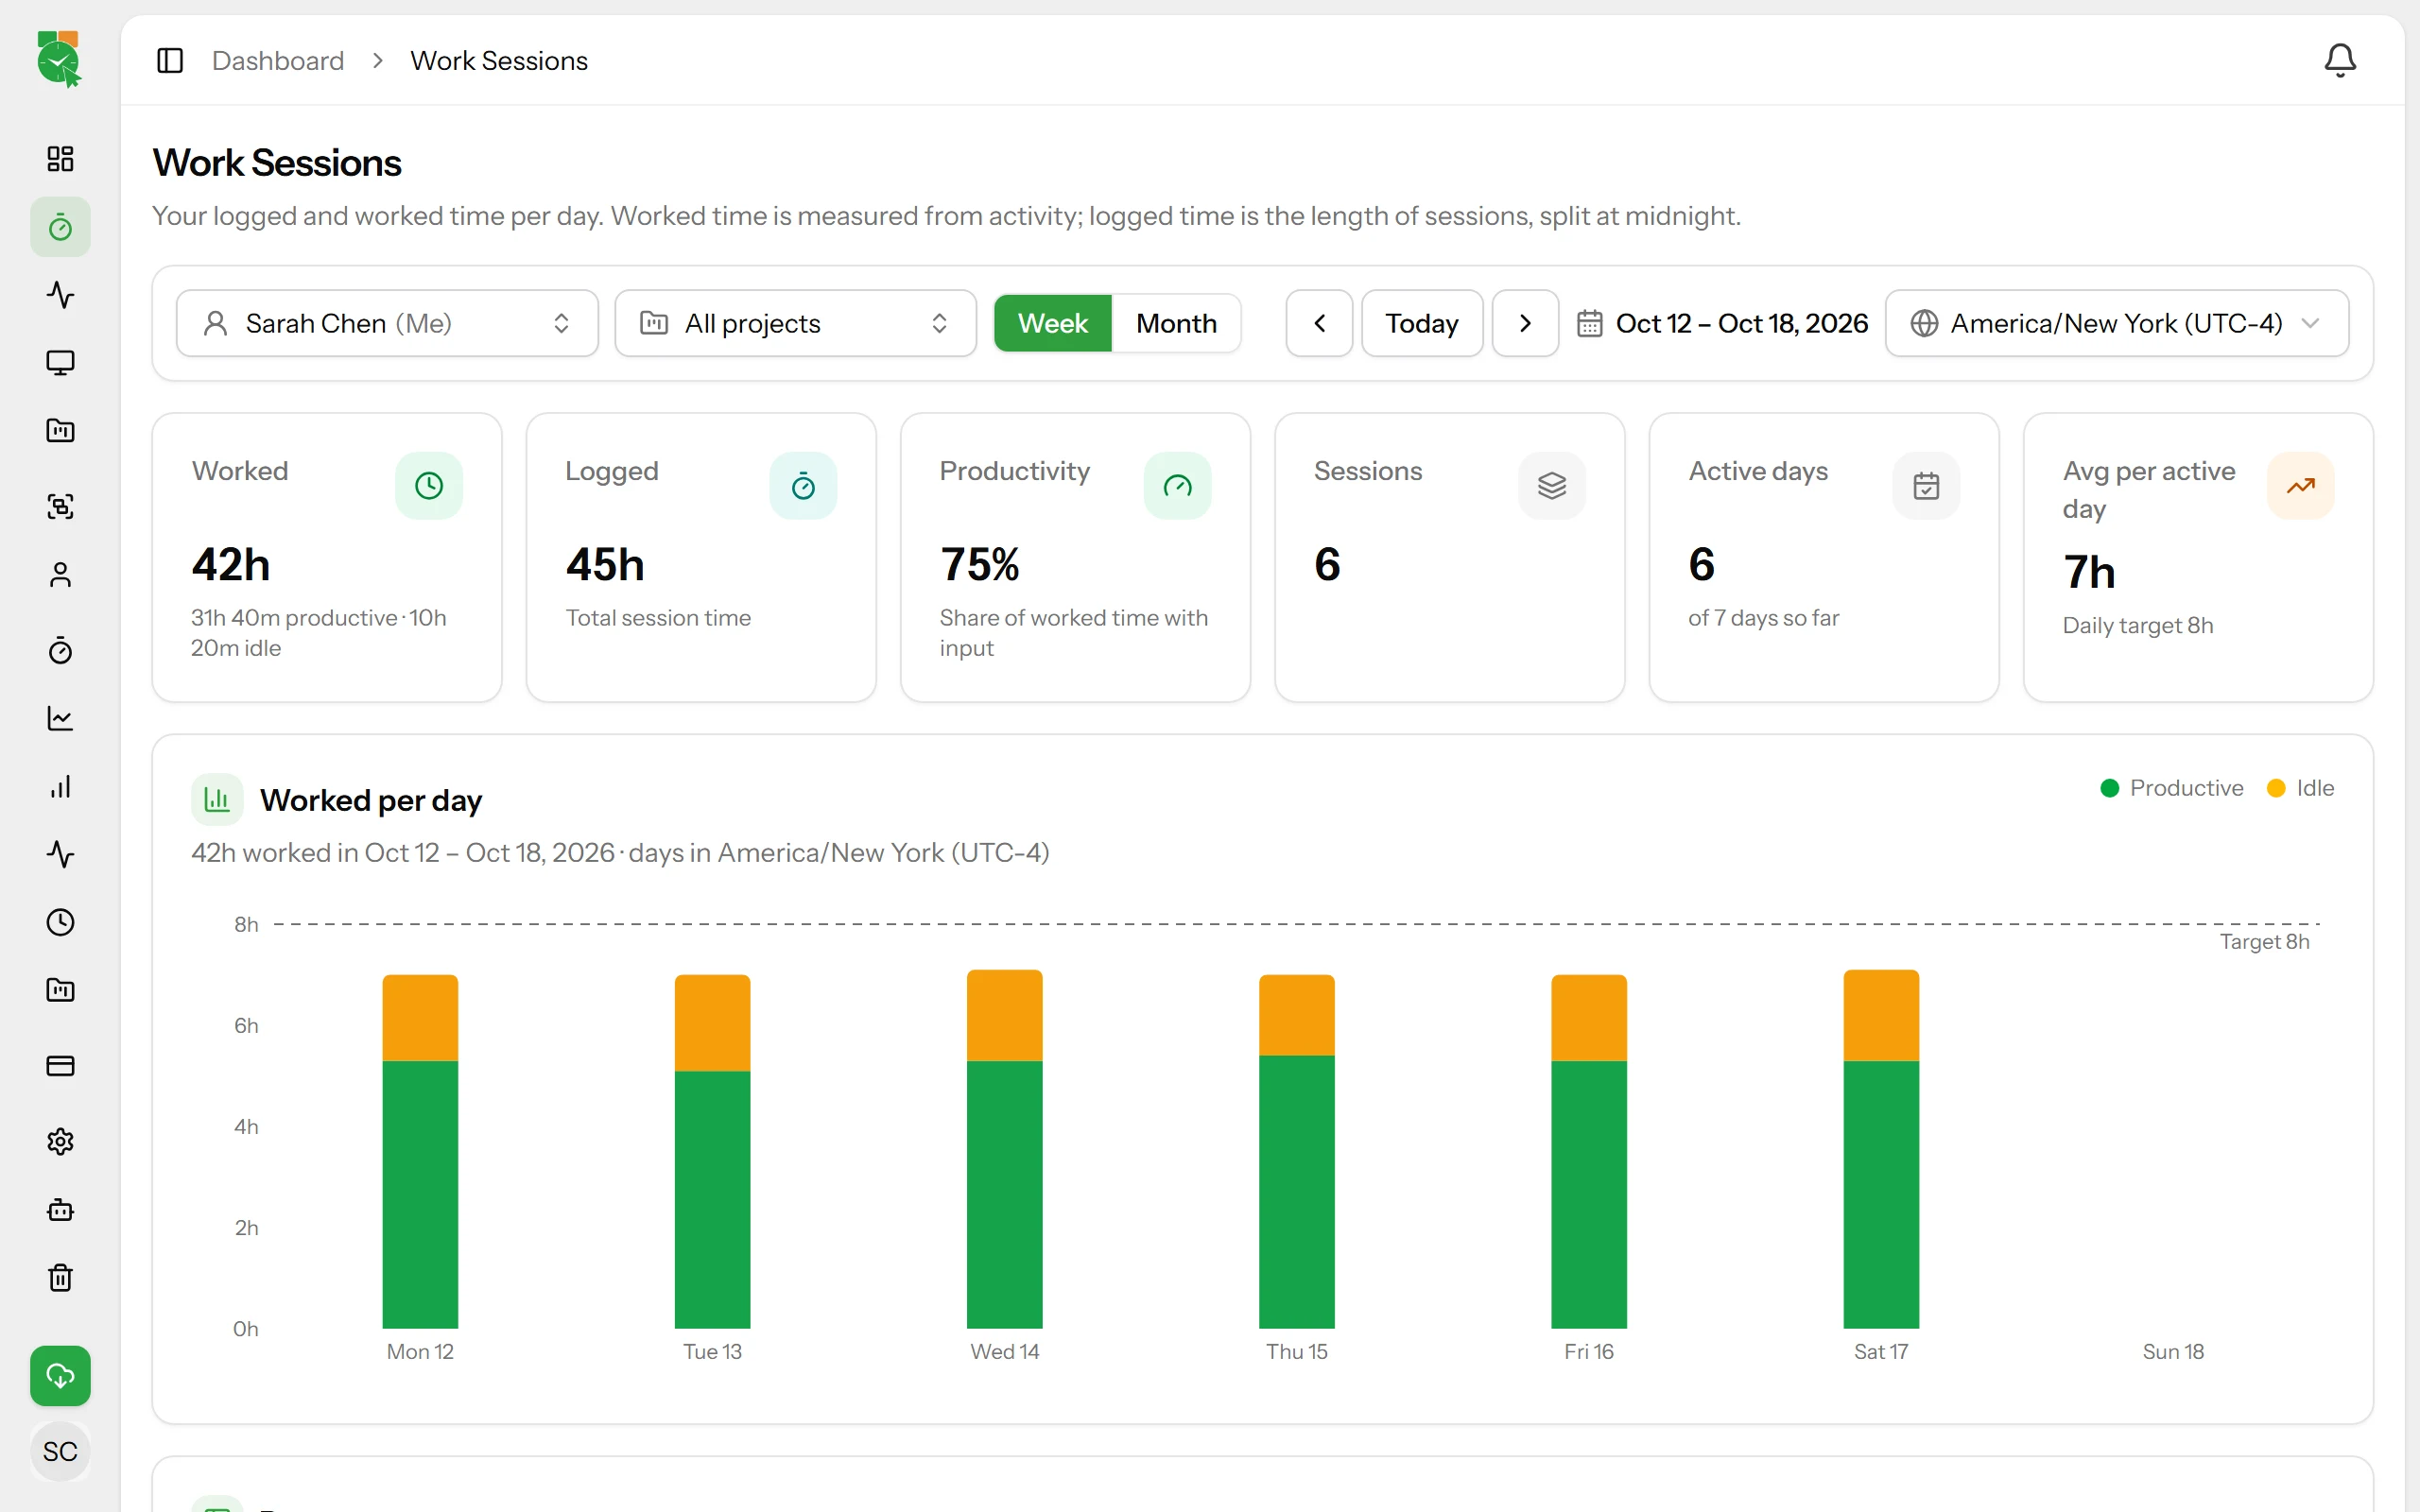Viewport: 2420px width, 1512px height.
Task: Open the notifications bell
Action: 2339,61
